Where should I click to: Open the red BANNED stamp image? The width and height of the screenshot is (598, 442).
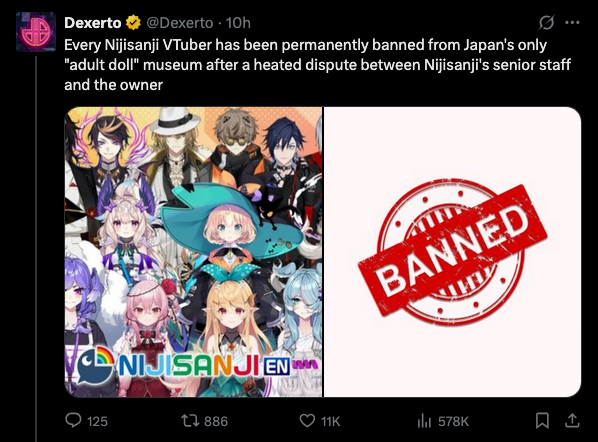(452, 252)
